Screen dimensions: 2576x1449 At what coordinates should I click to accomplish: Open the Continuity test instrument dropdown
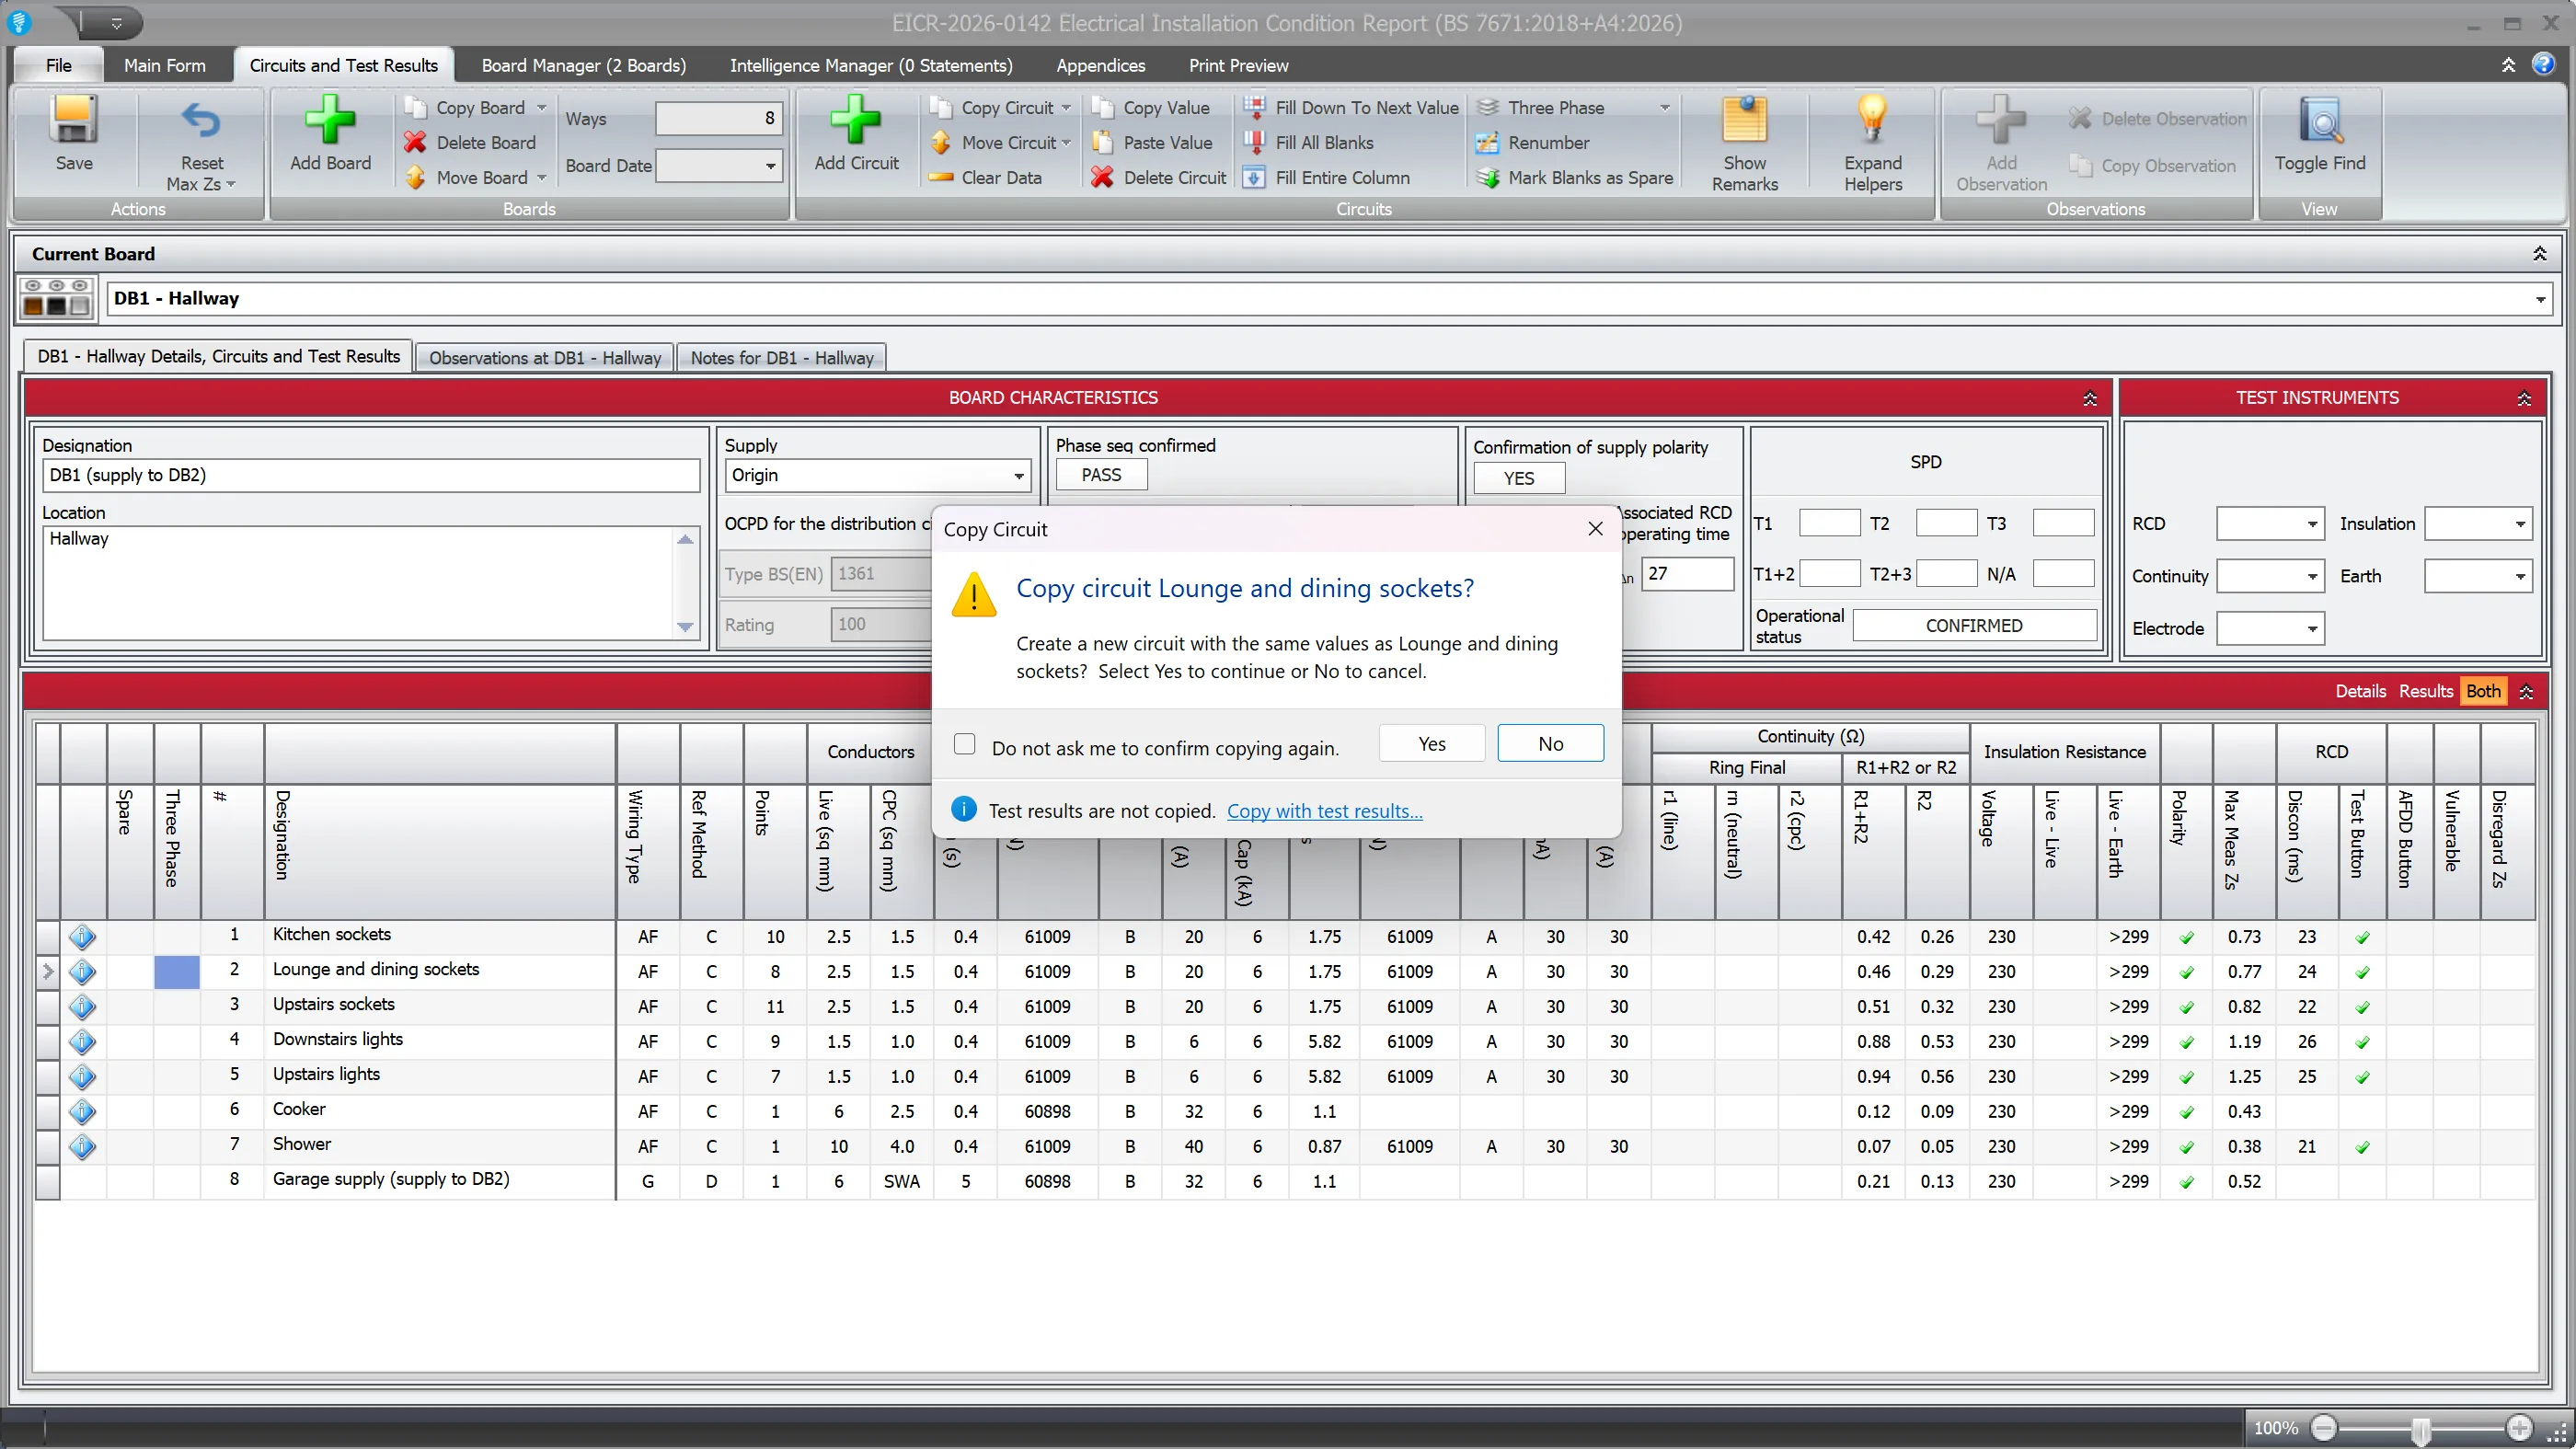[x=2311, y=576]
